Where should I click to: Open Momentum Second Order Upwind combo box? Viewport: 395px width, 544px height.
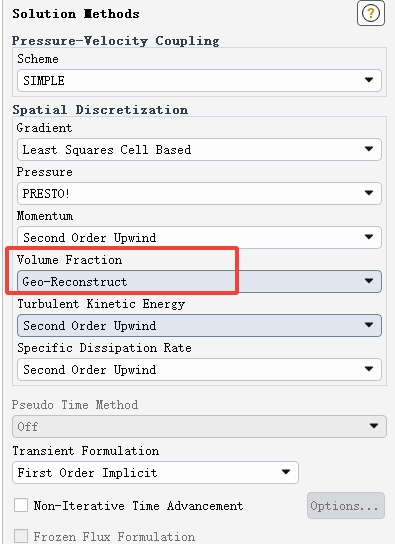[x=199, y=237]
